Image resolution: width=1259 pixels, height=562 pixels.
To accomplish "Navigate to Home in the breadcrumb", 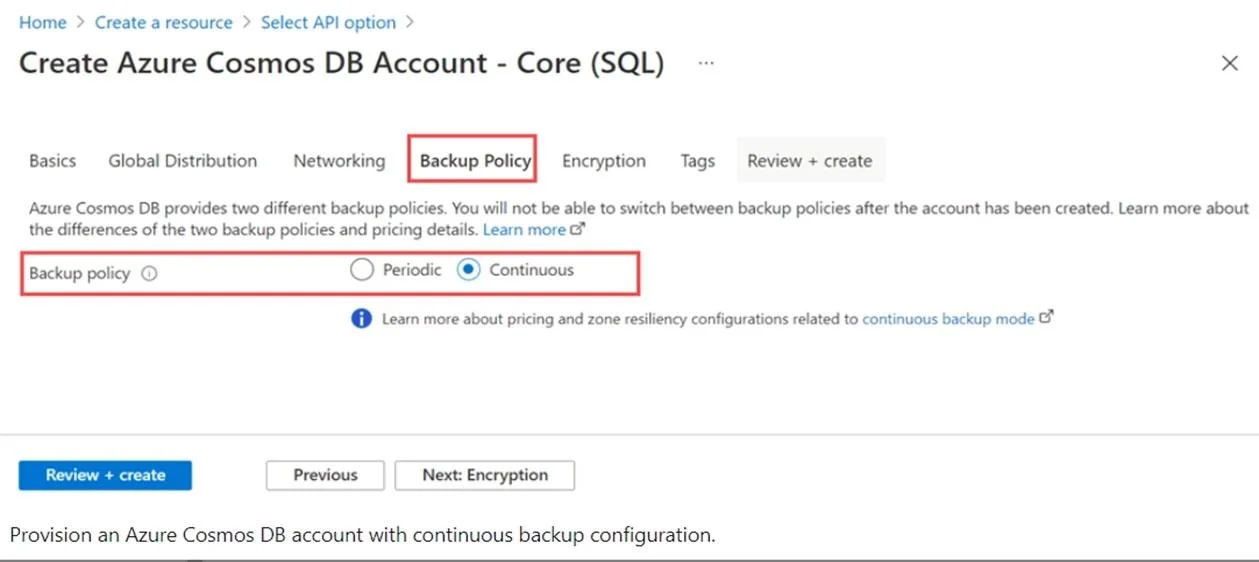I will (42, 22).
